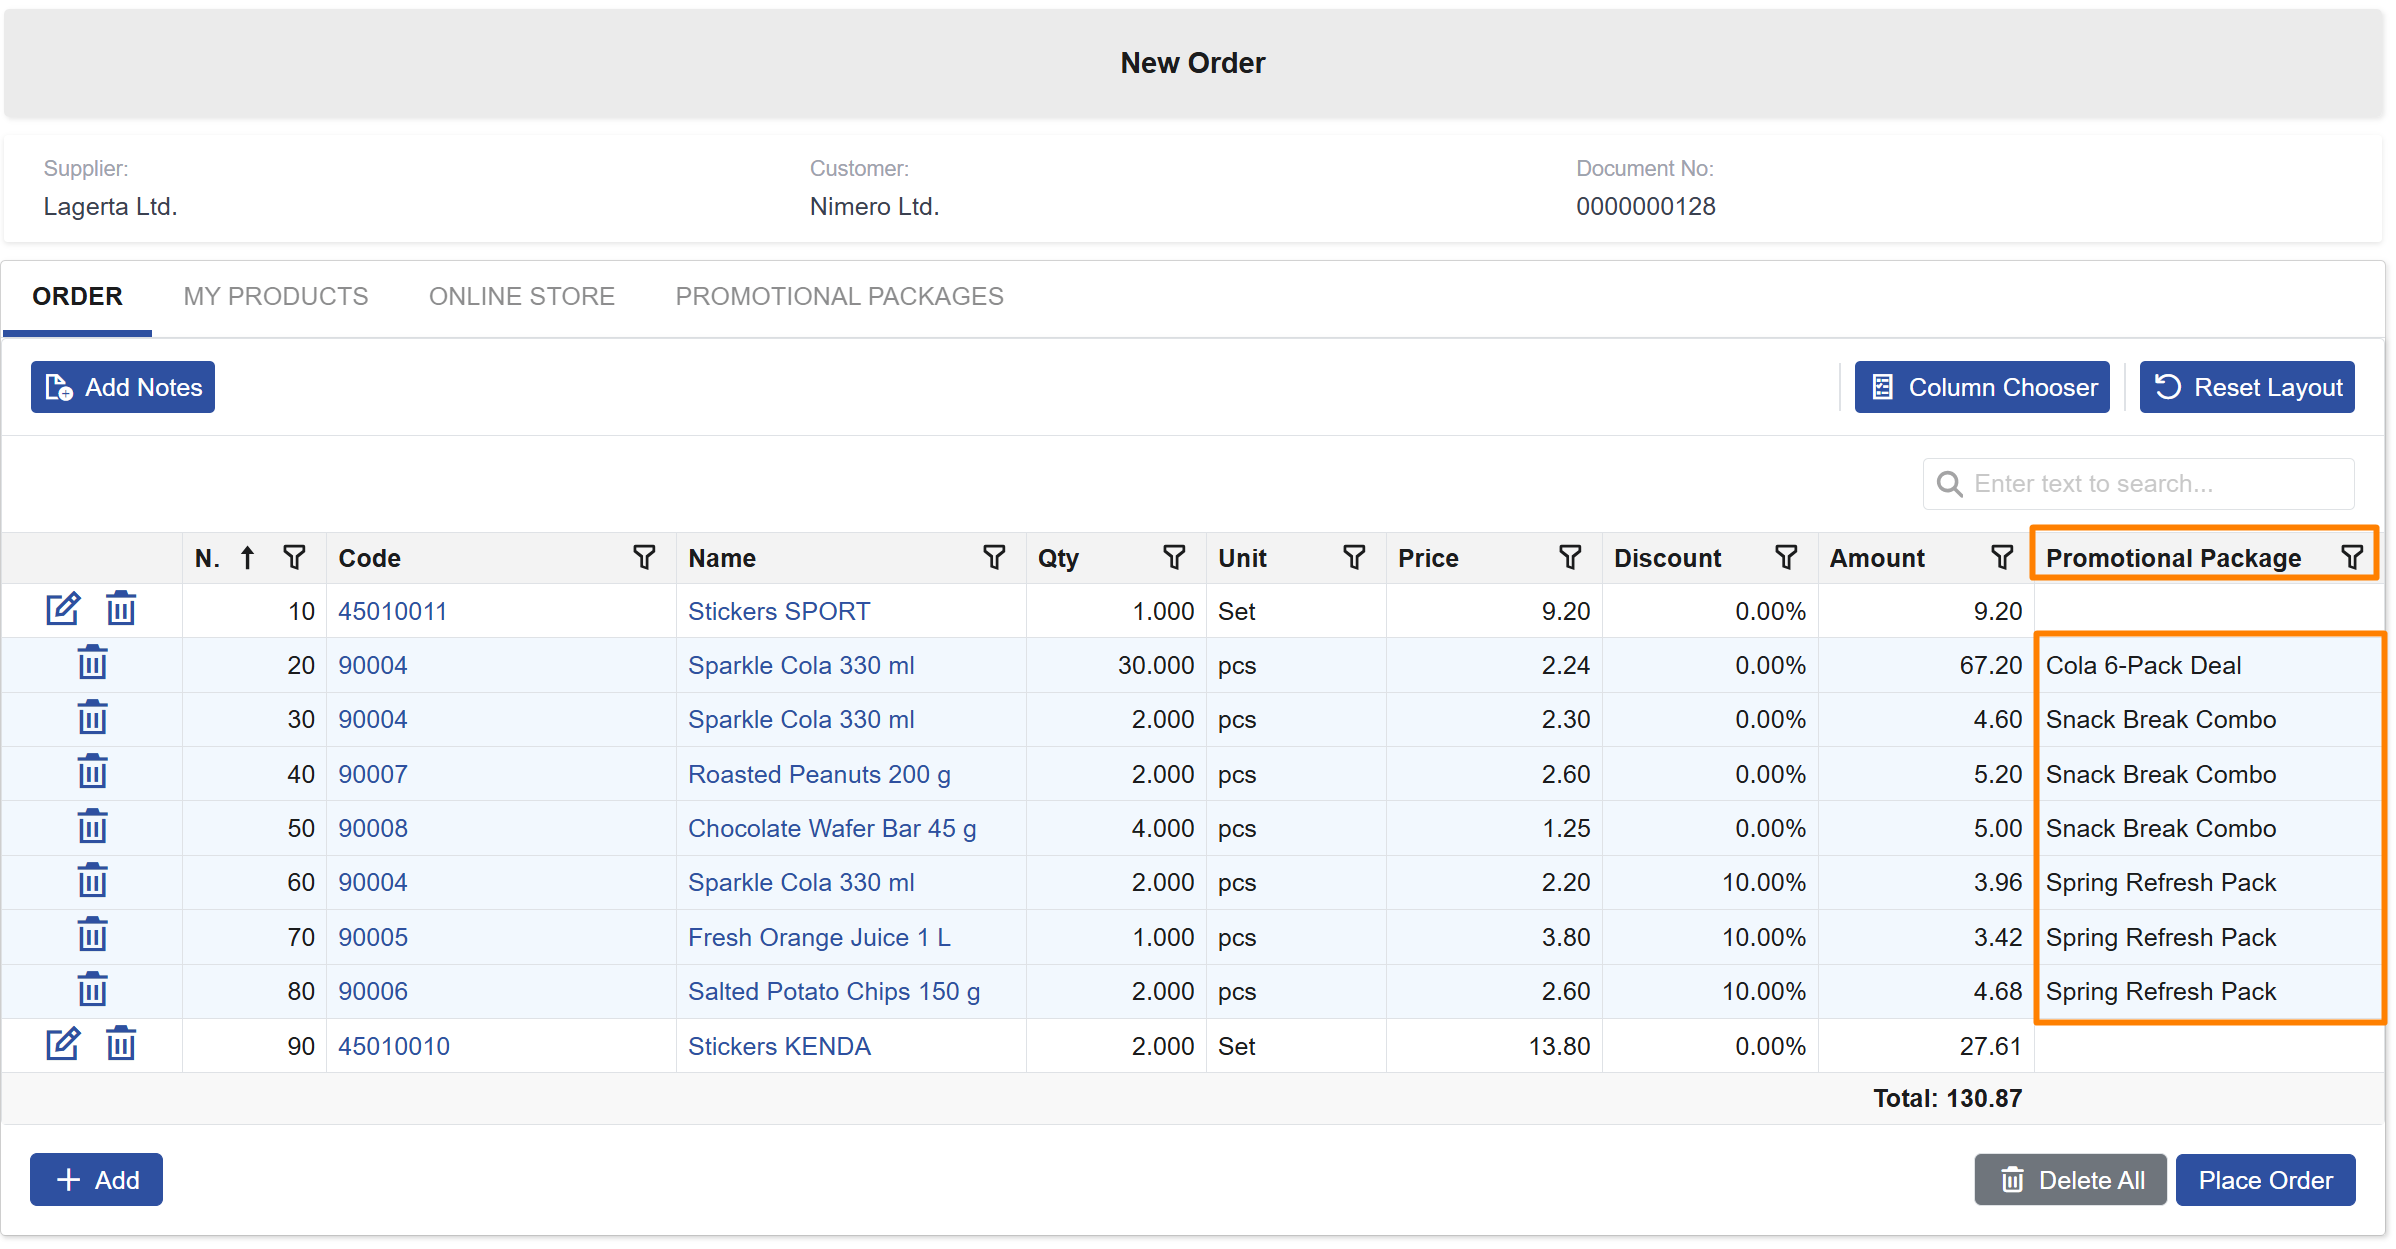Switch to the MY PRODUCTS tab

pos(275,296)
